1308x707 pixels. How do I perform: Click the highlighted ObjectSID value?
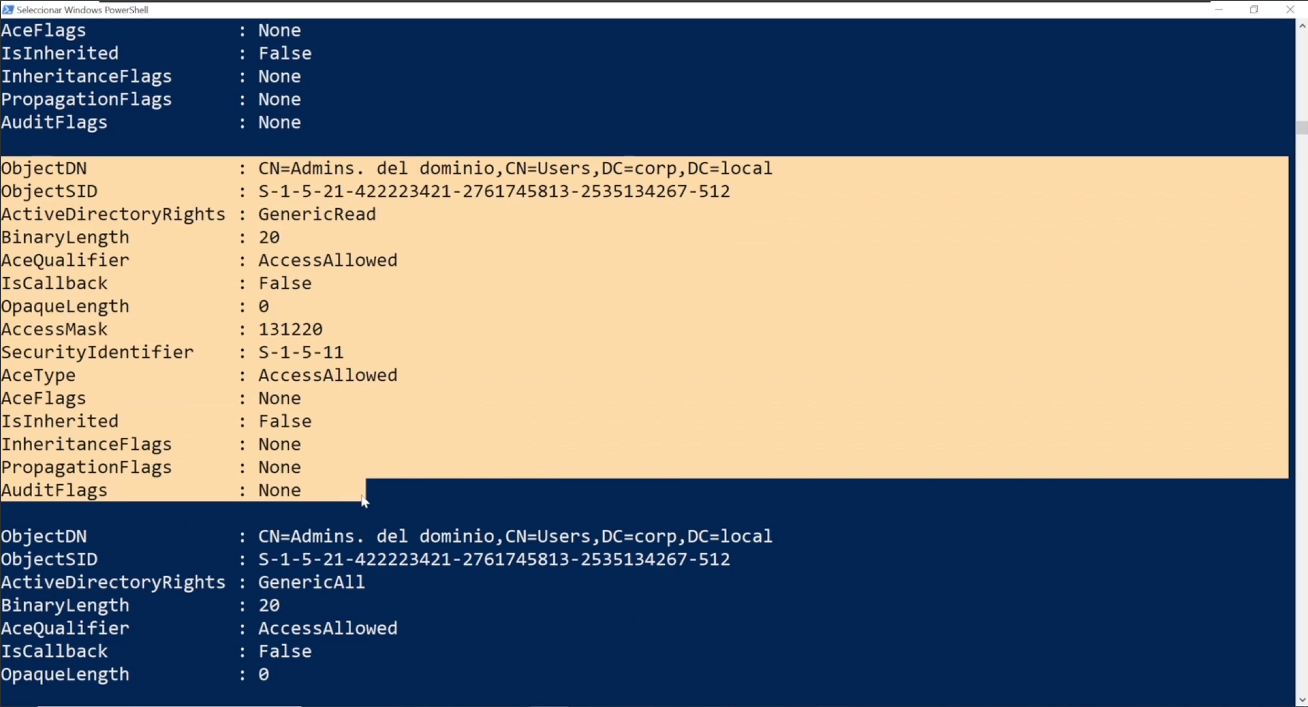pyautogui.click(x=494, y=191)
